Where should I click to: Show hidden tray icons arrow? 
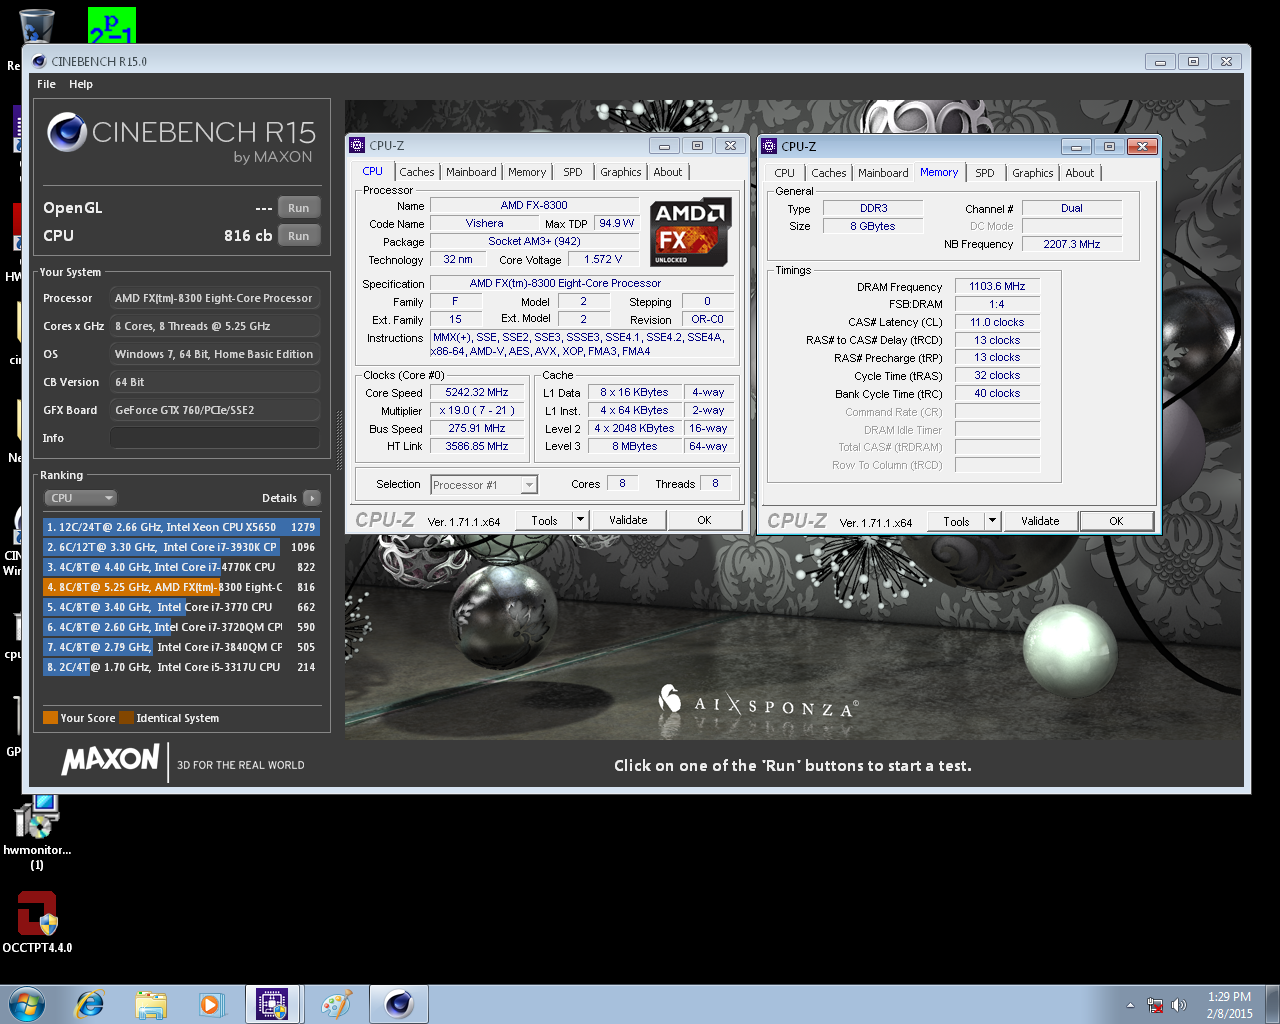[x=1130, y=1005]
